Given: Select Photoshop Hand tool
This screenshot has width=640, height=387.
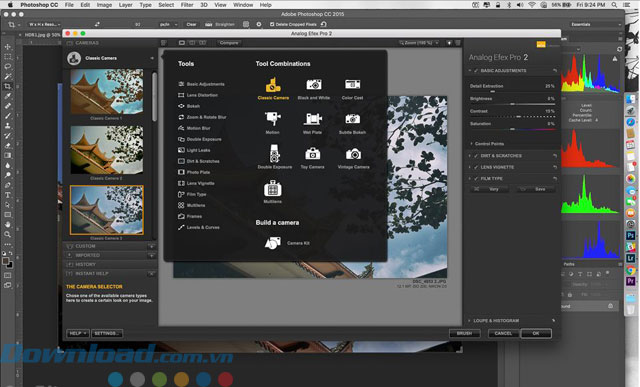Looking at the screenshot, I should (x=8, y=225).
